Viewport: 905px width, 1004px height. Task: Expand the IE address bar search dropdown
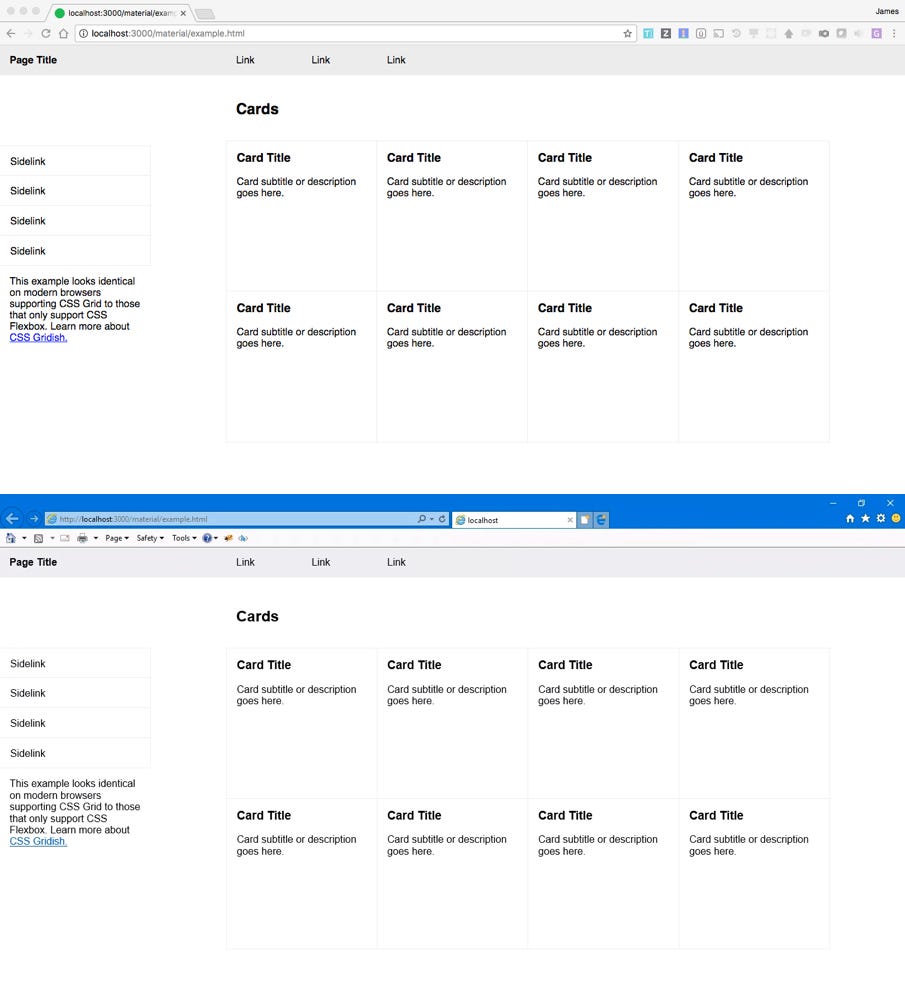coord(432,519)
